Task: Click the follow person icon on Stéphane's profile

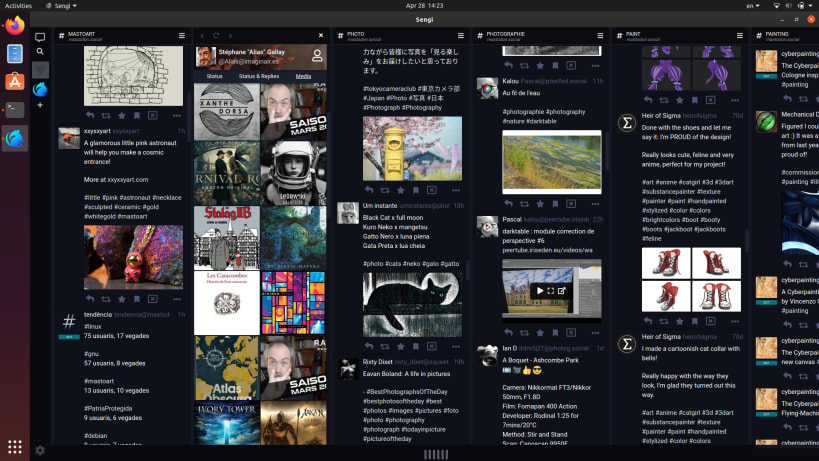Action: (317, 55)
